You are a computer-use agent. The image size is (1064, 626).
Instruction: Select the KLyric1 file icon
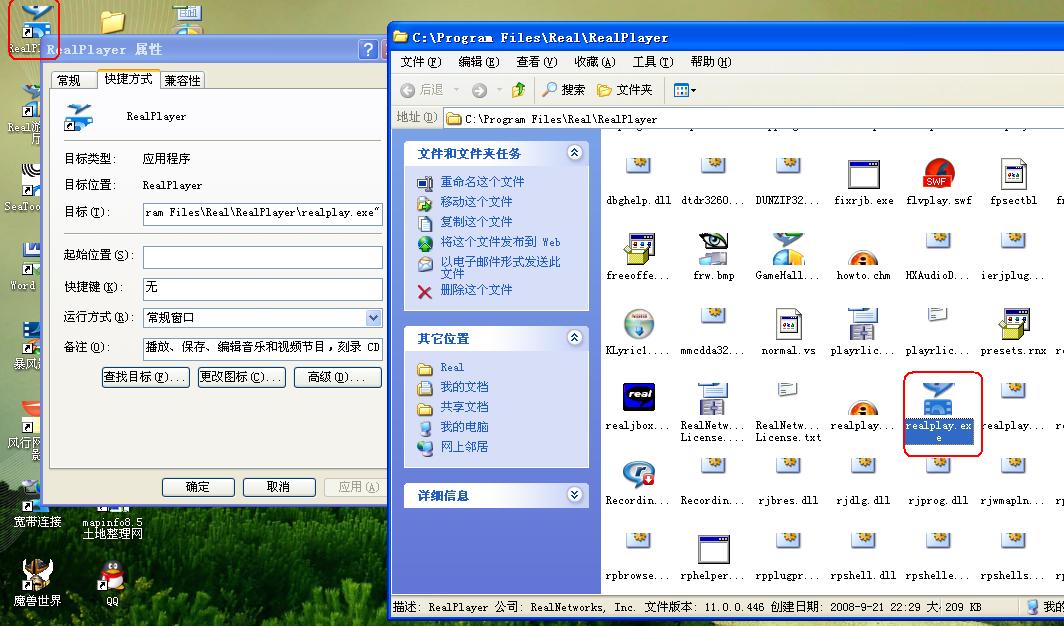click(x=638, y=324)
